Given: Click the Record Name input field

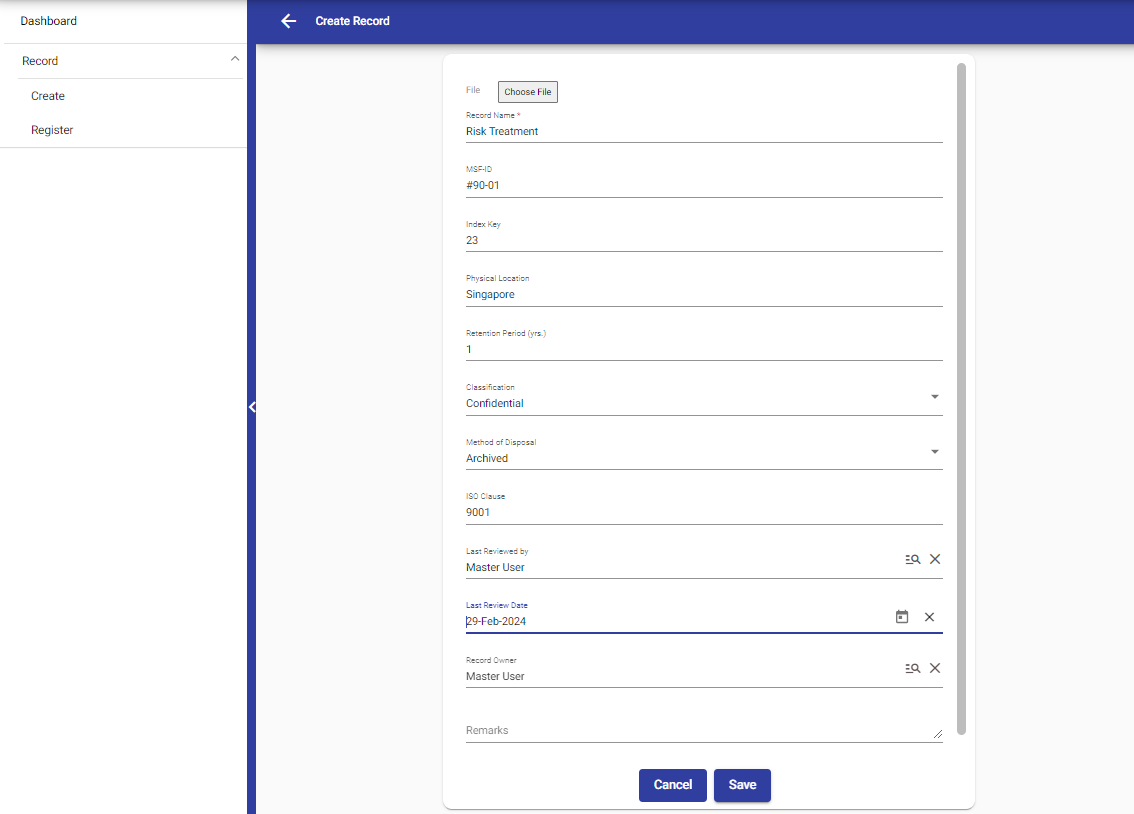Looking at the screenshot, I should click(x=700, y=131).
